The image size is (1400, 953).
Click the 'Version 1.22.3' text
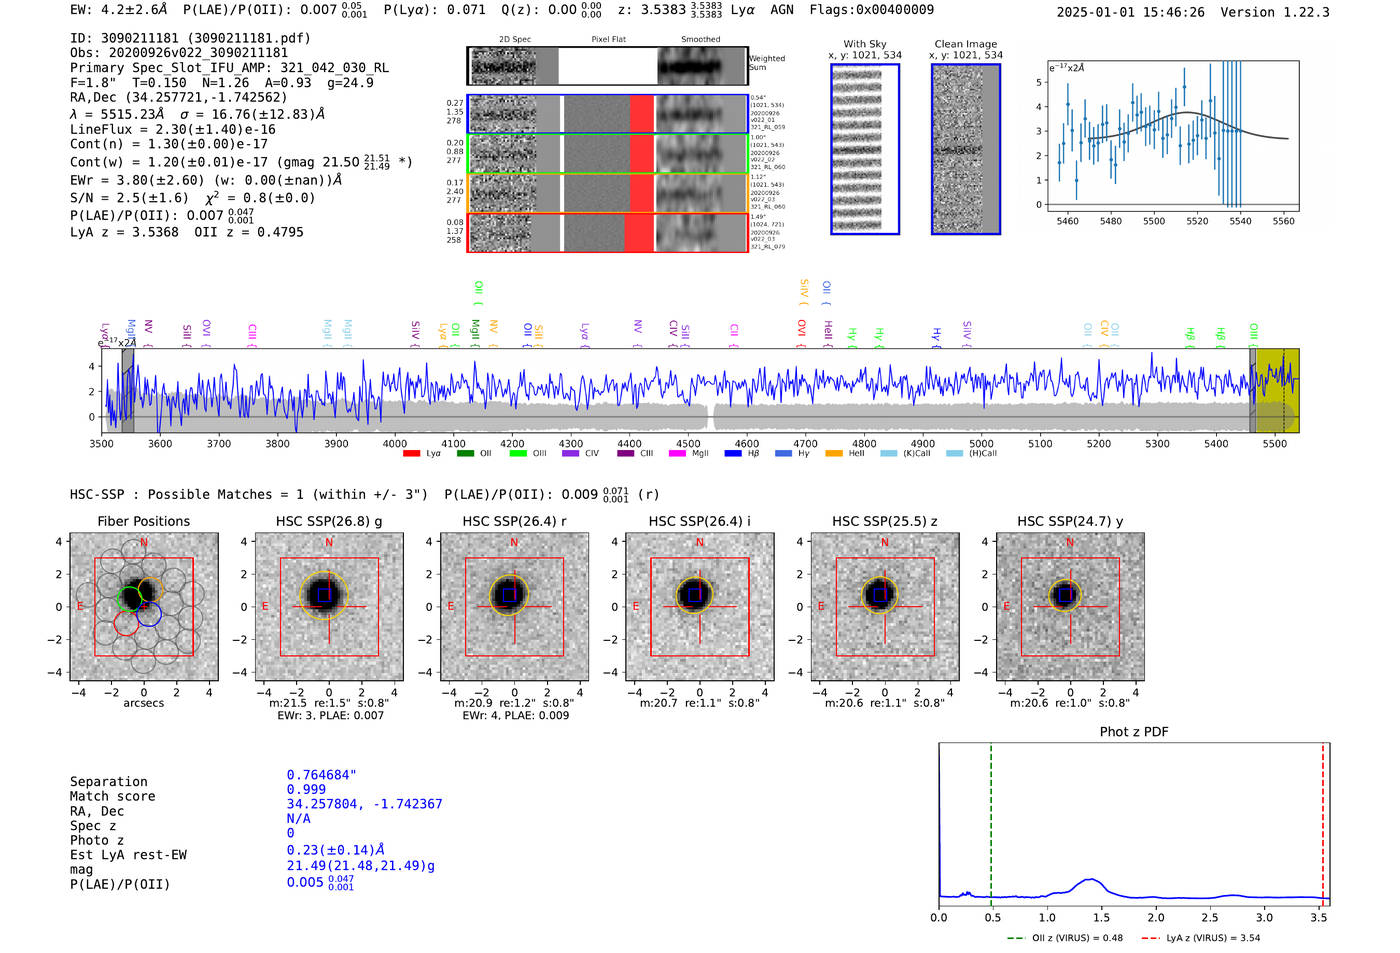point(1275,12)
